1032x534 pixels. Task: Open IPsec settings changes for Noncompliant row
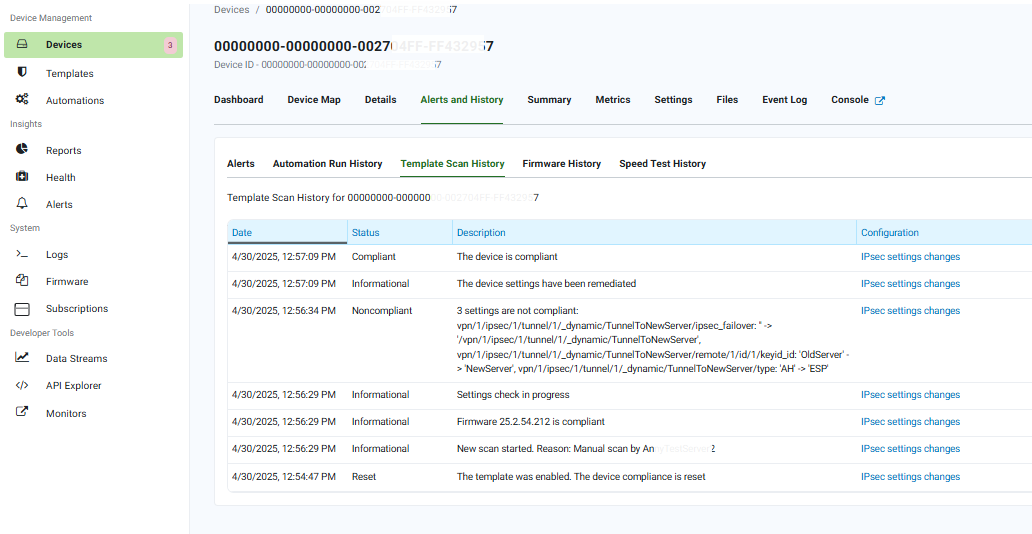(910, 311)
